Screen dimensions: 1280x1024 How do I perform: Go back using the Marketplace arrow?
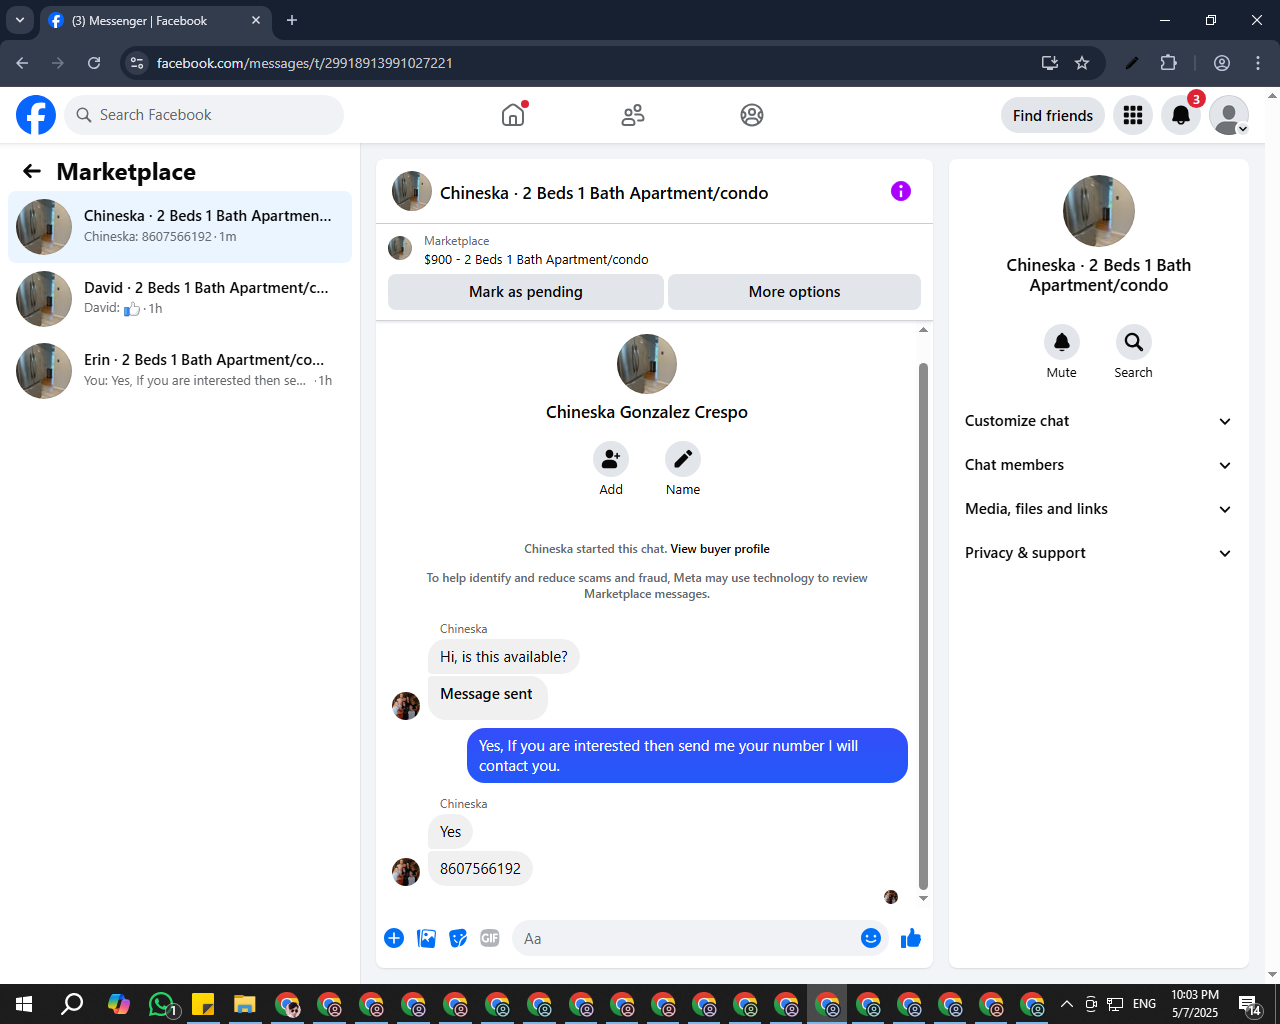[x=32, y=172]
